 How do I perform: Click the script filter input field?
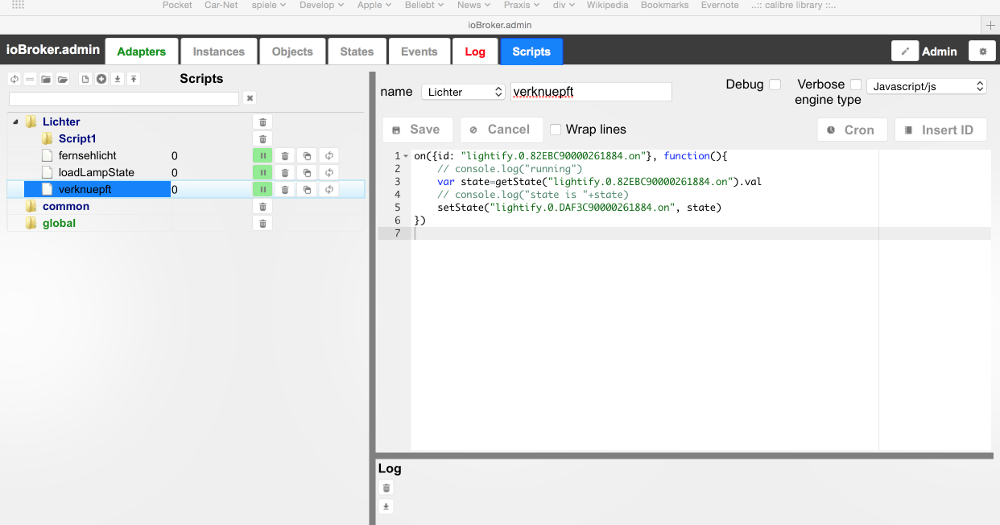[x=124, y=98]
